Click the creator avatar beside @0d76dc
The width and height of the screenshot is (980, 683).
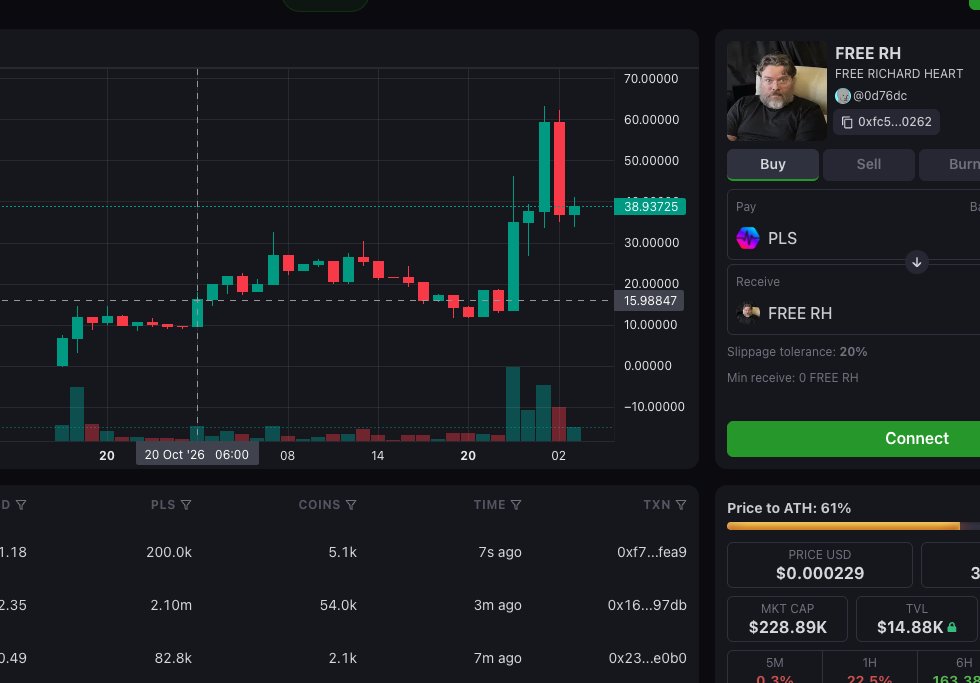(842, 96)
